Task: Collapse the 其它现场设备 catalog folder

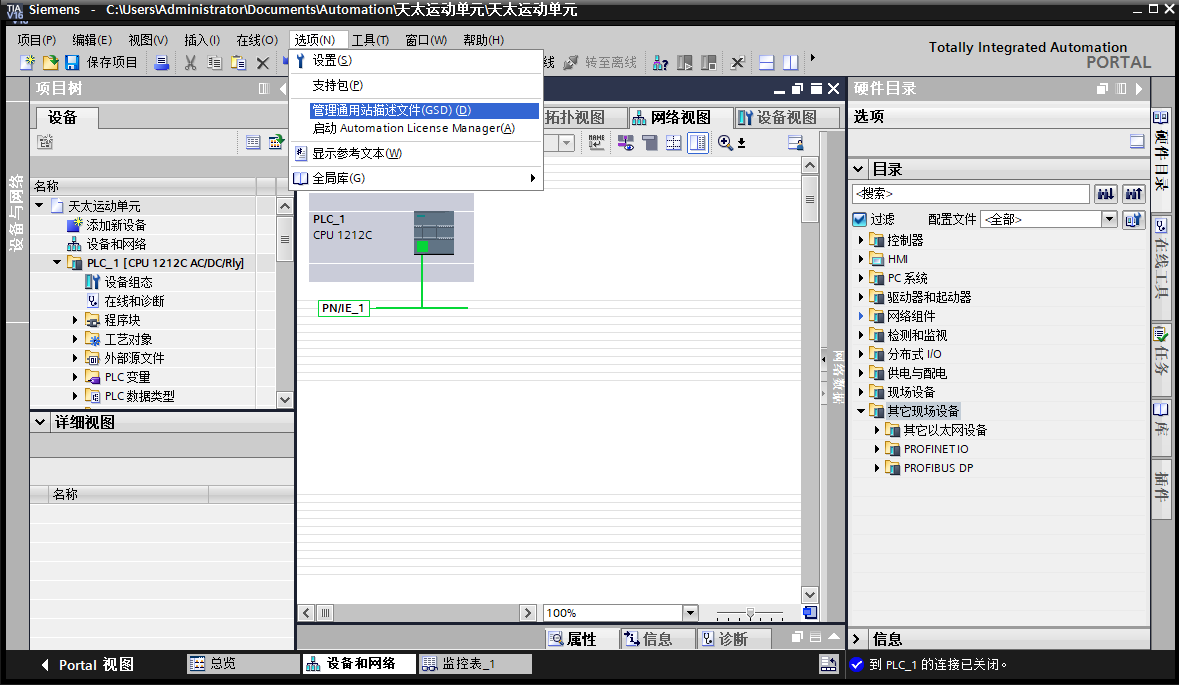Action: (x=861, y=411)
